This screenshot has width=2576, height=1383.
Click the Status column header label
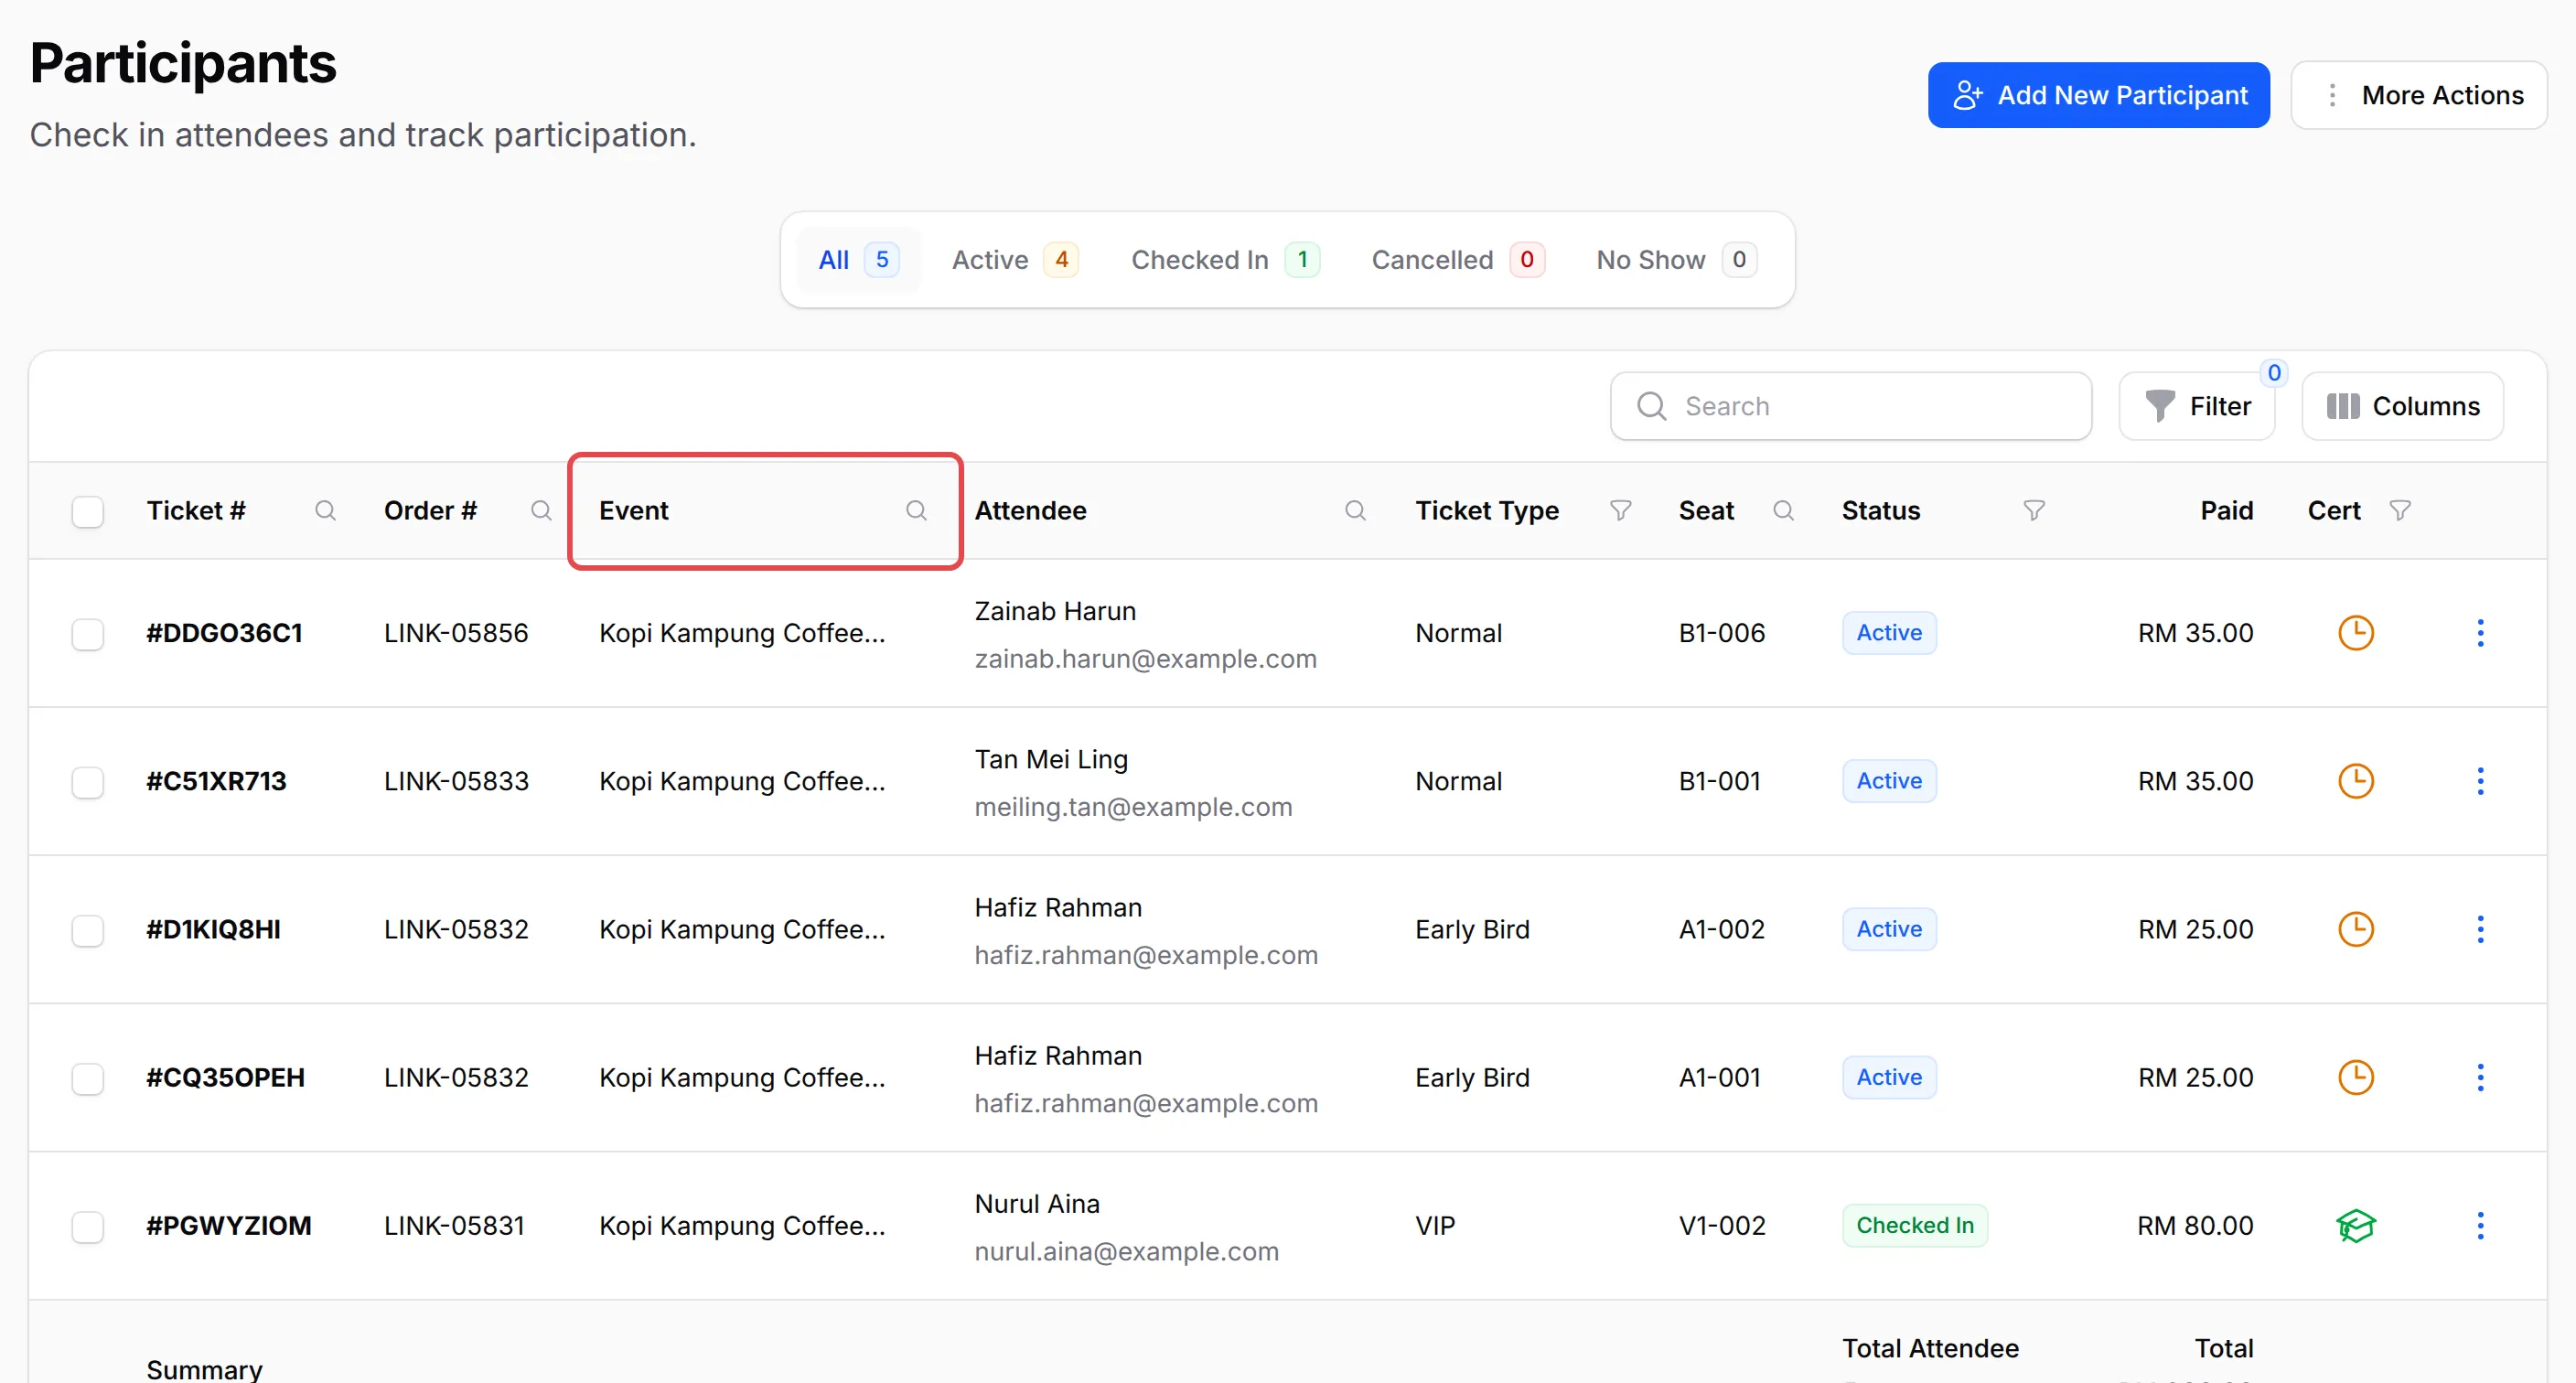[x=1880, y=511]
